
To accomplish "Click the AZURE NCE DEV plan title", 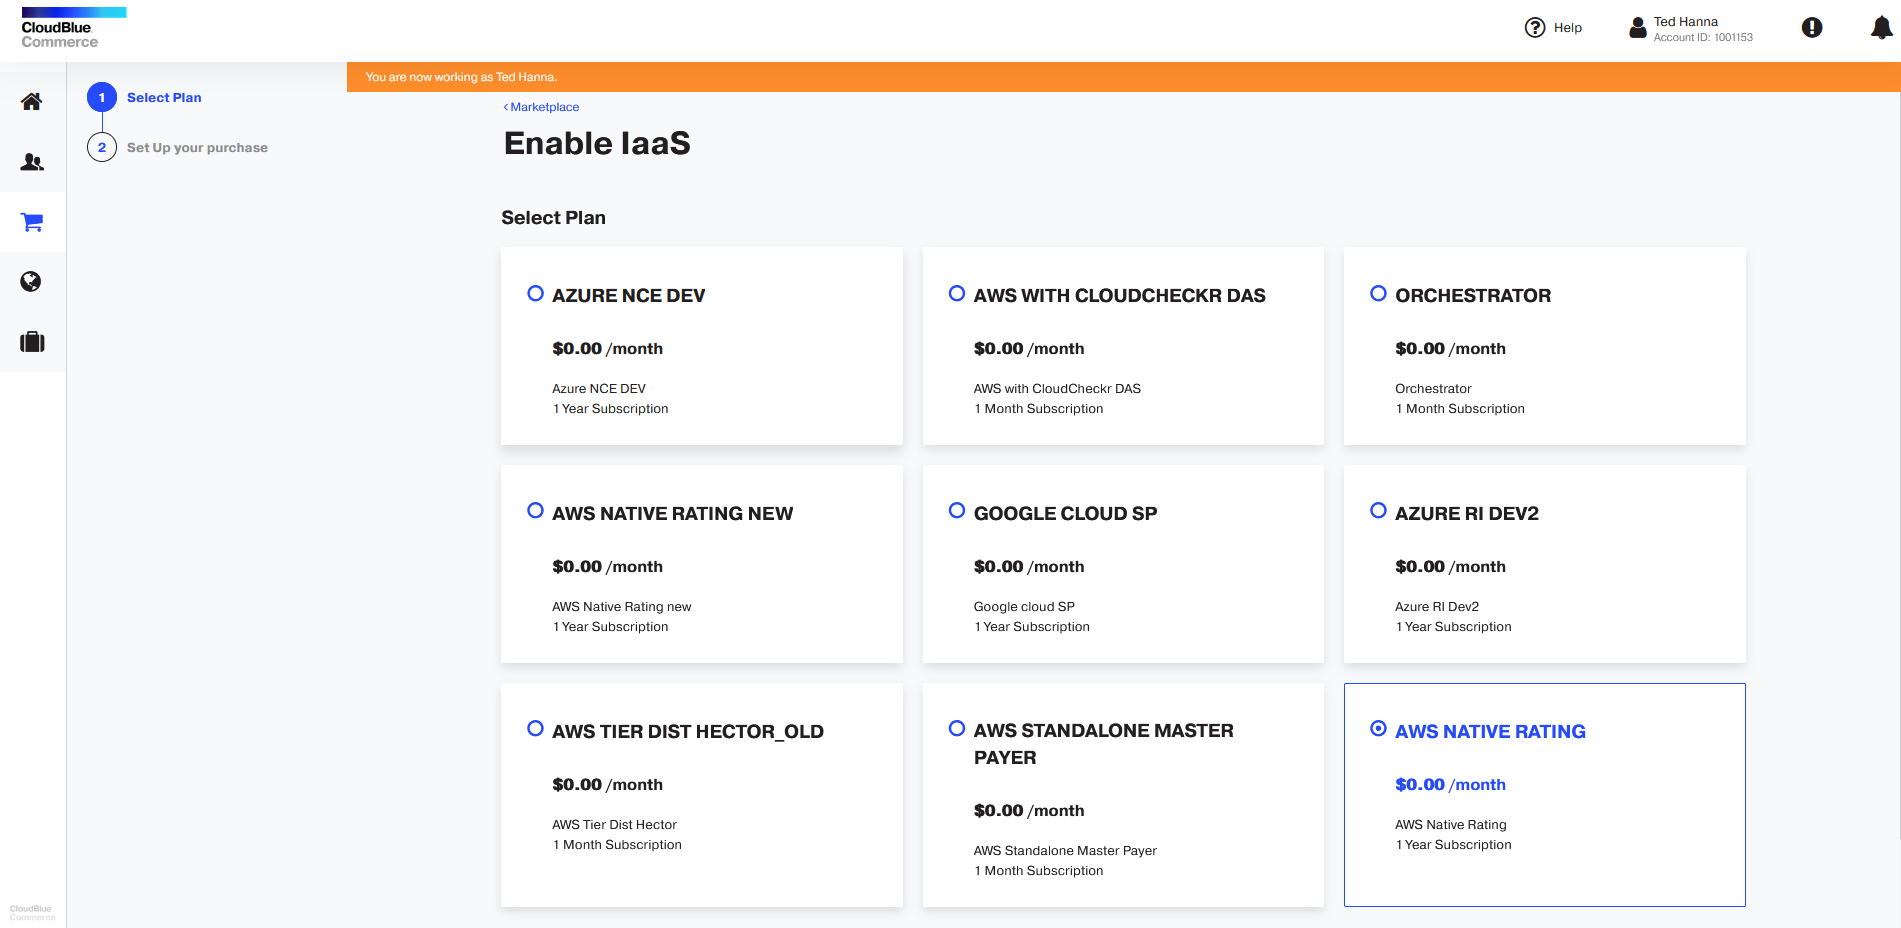I will (x=629, y=296).
